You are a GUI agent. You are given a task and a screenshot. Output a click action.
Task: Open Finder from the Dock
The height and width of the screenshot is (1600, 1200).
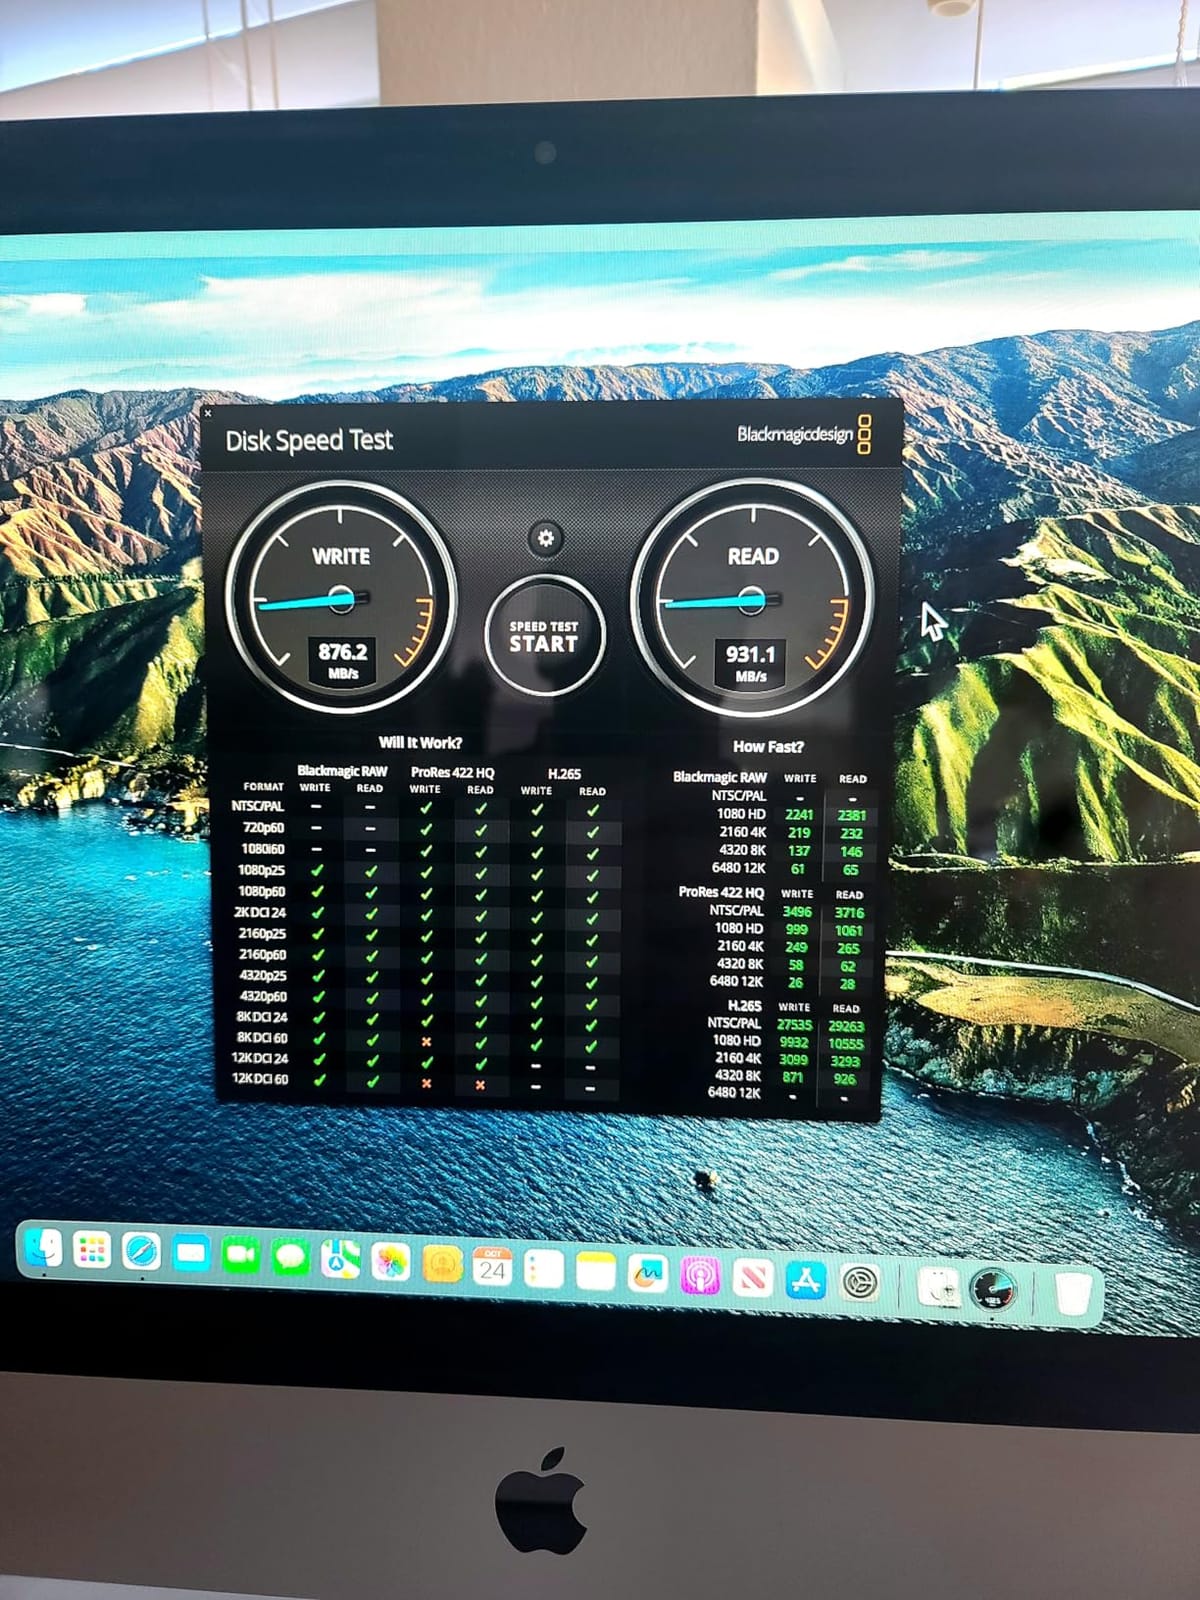(x=44, y=1249)
